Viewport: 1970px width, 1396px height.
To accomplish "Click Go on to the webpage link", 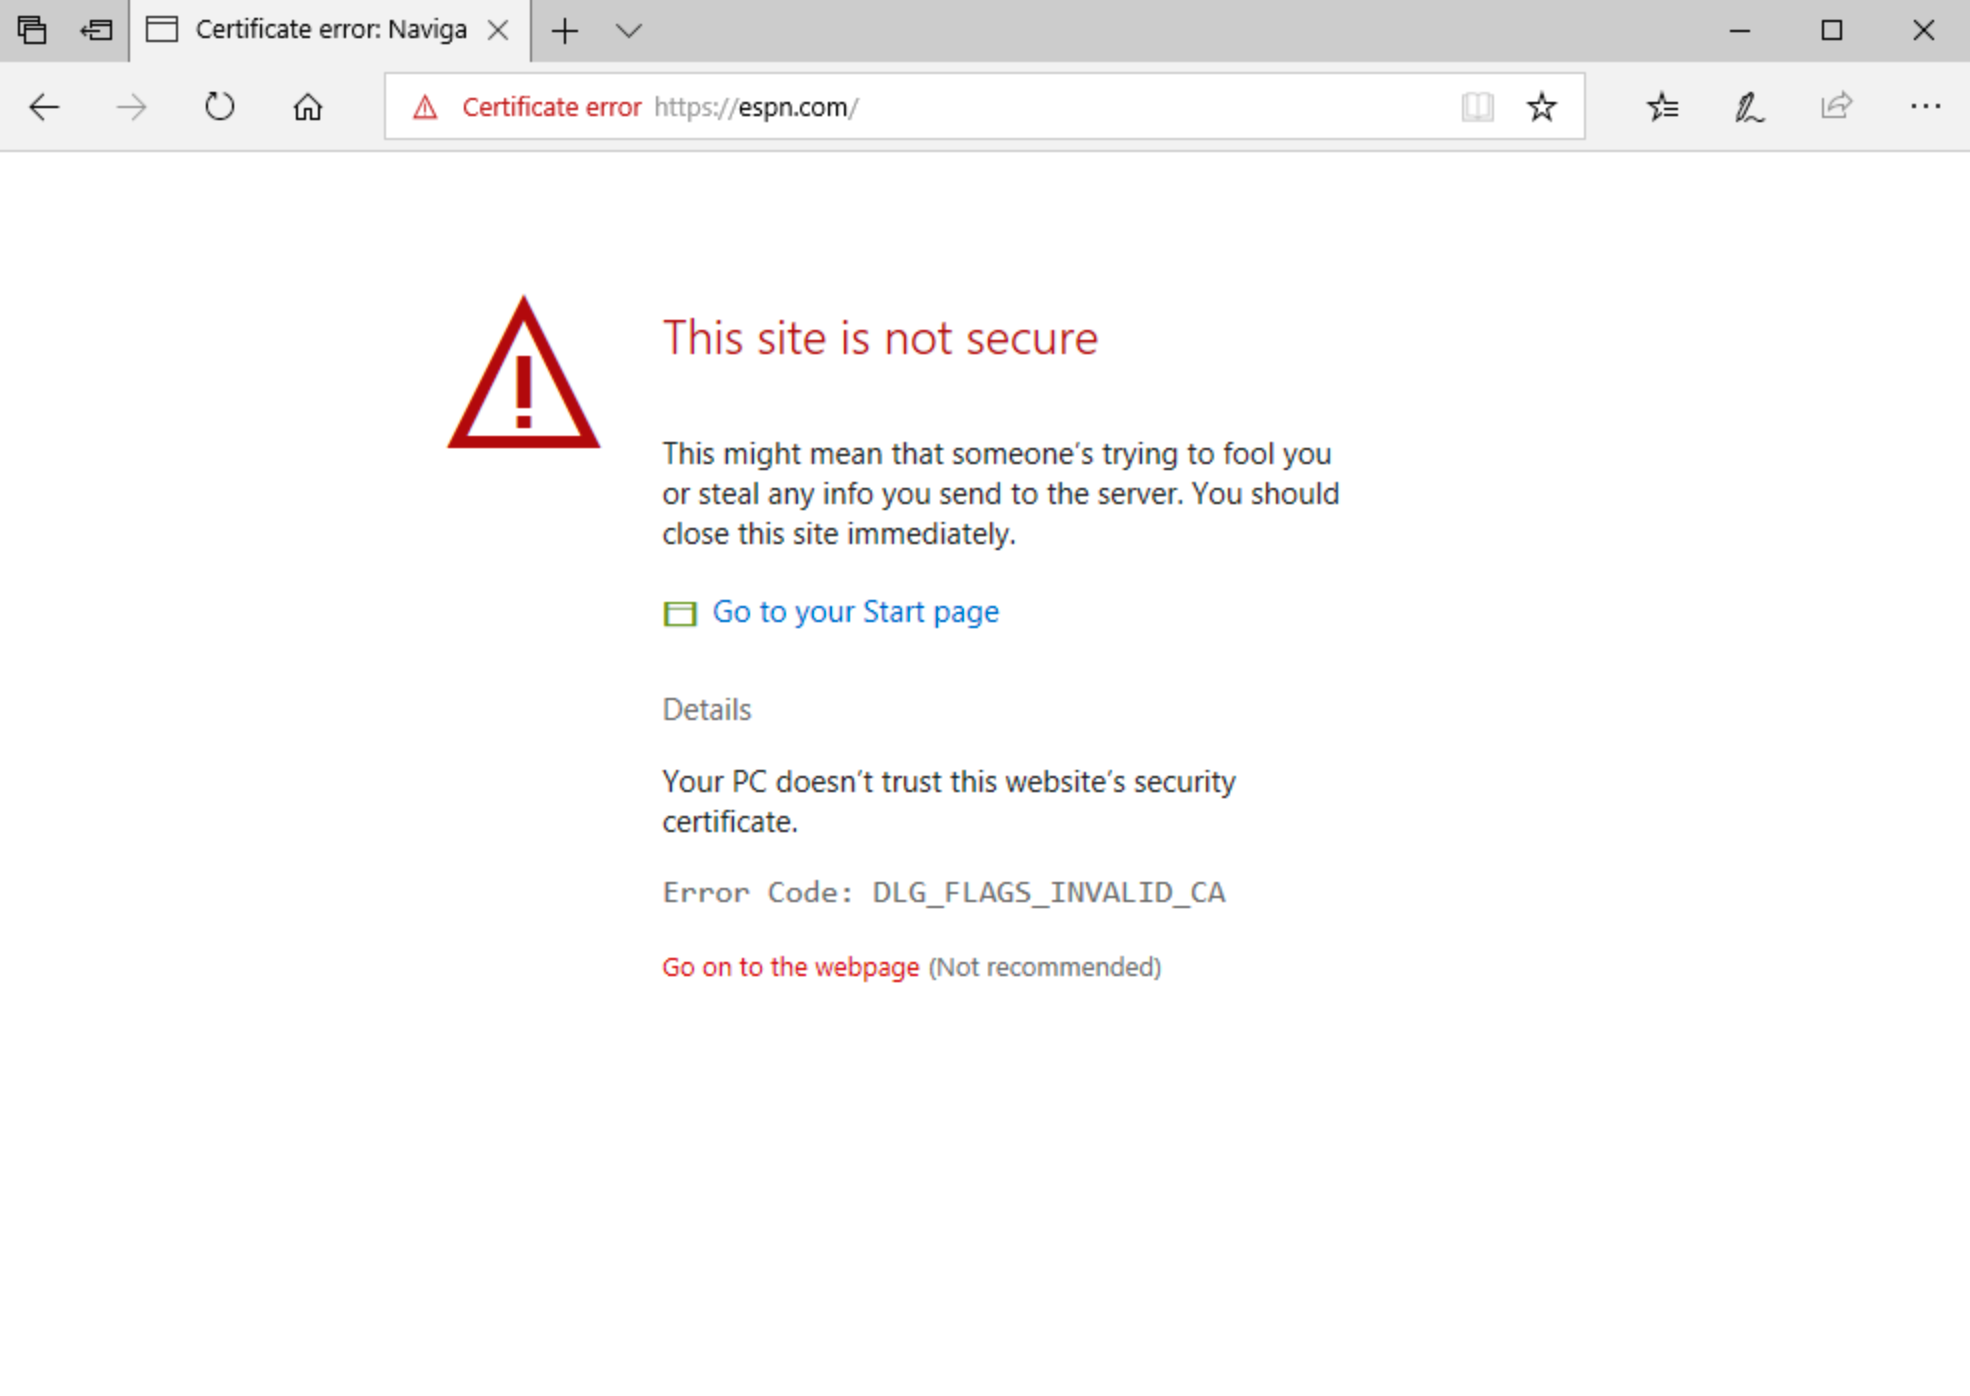I will pos(790,967).
